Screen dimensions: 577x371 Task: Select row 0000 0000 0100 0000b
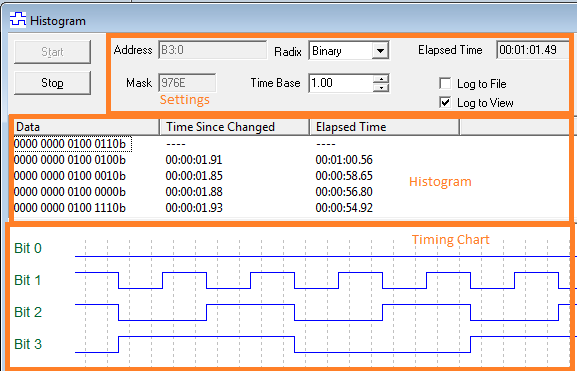pos(70,192)
